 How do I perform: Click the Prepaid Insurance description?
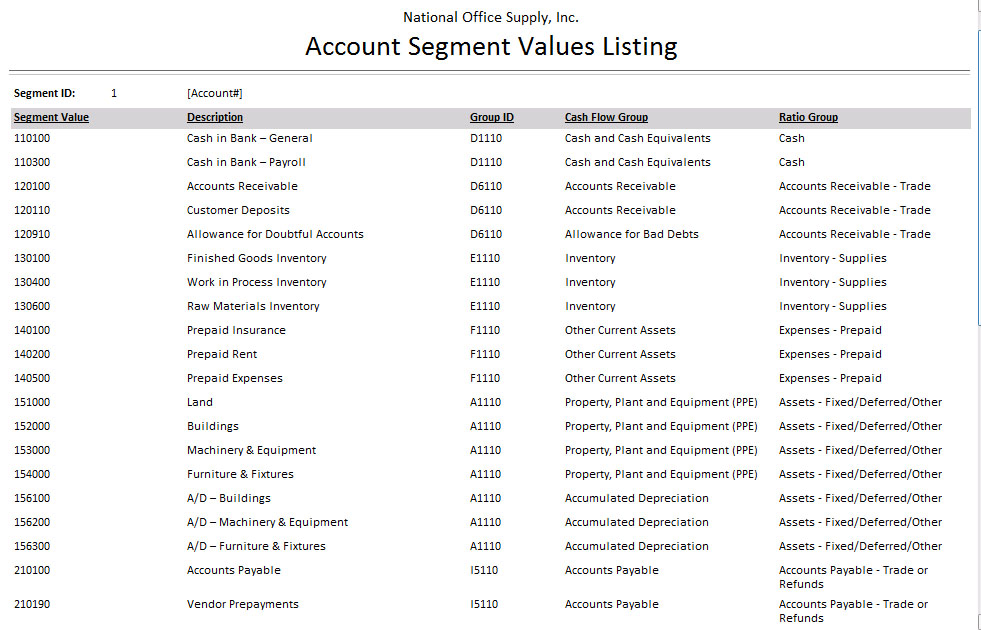(236, 331)
